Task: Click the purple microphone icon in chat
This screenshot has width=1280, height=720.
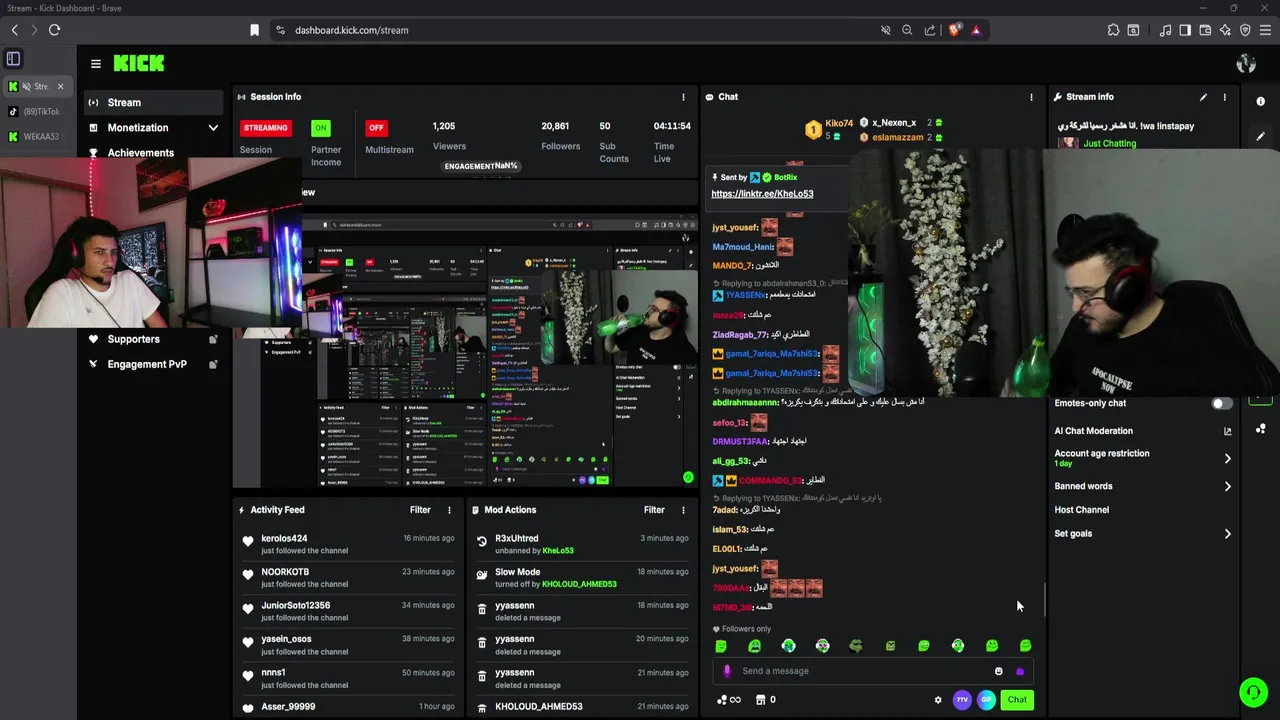Action: click(727, 671)
